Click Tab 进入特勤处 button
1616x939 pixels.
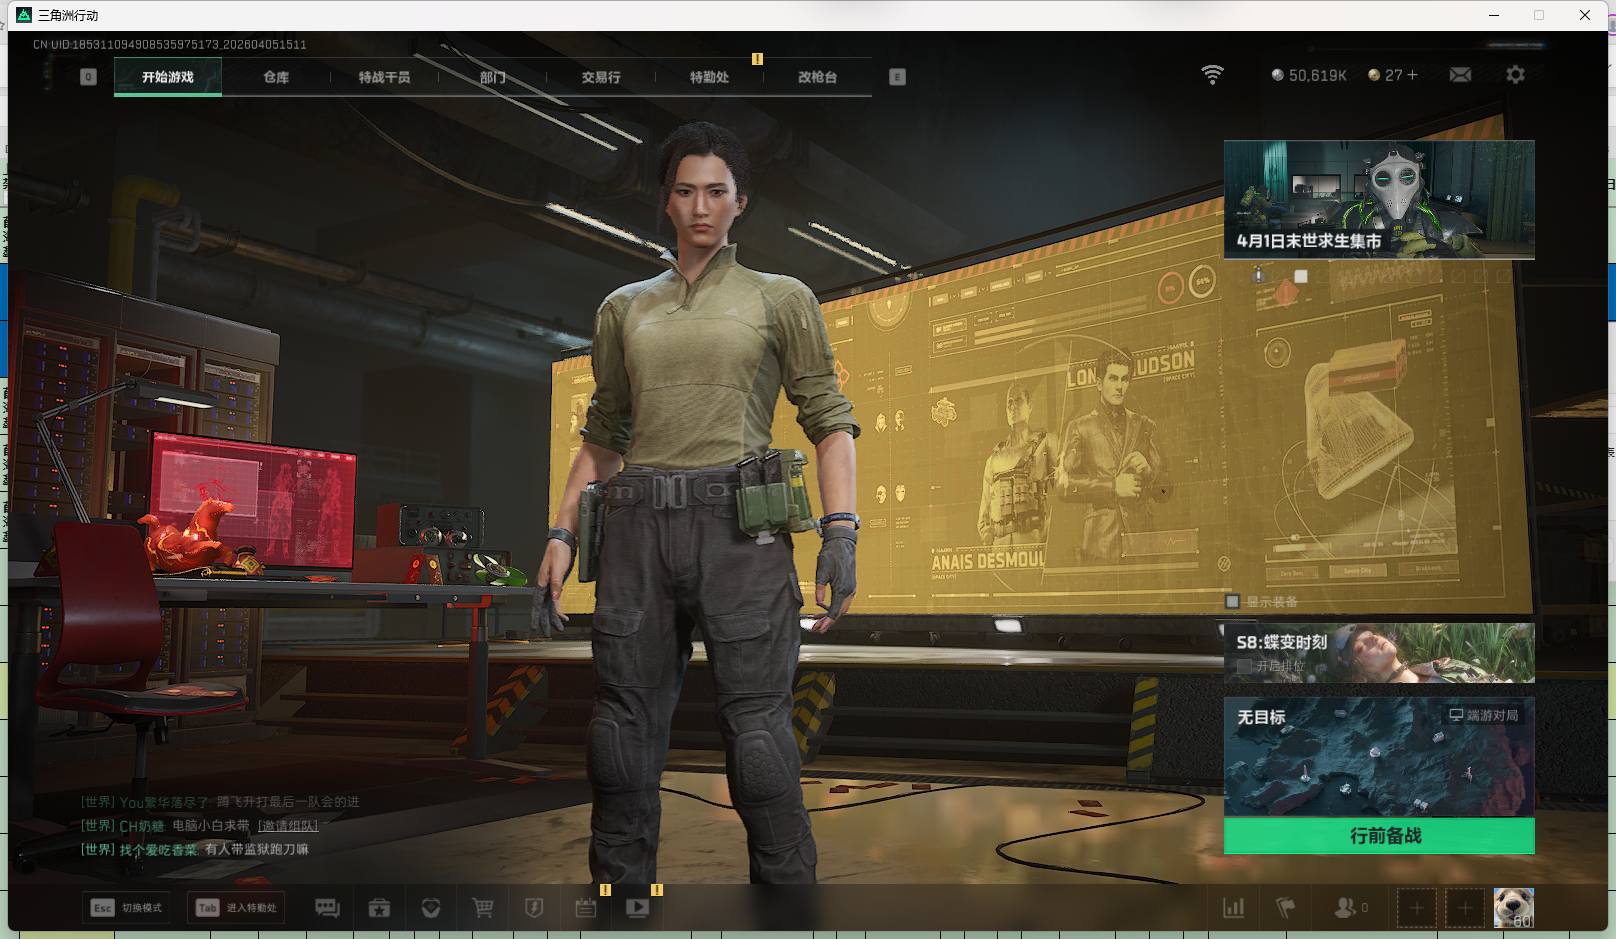(x=236, y=908)
